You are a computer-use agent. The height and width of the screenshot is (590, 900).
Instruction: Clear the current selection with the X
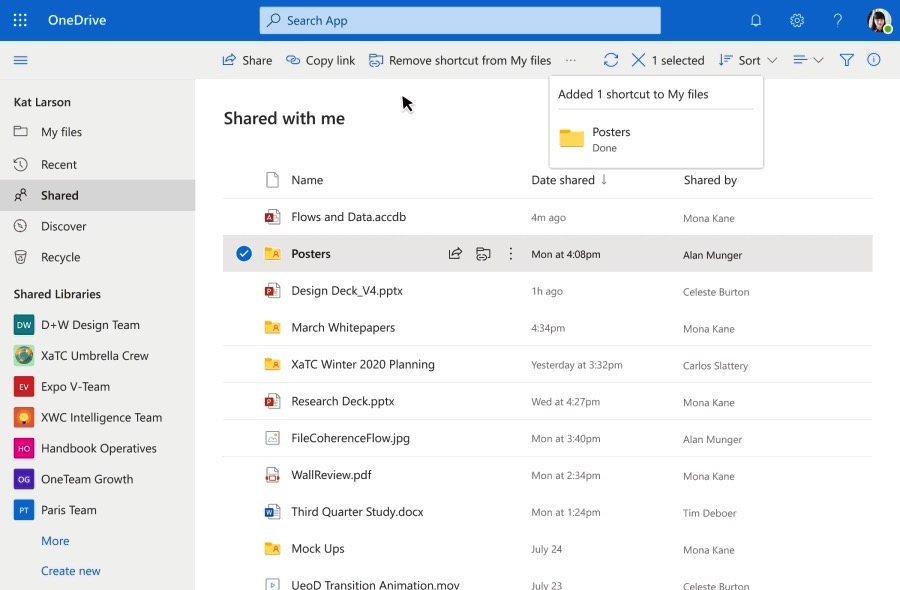[638, 60]
